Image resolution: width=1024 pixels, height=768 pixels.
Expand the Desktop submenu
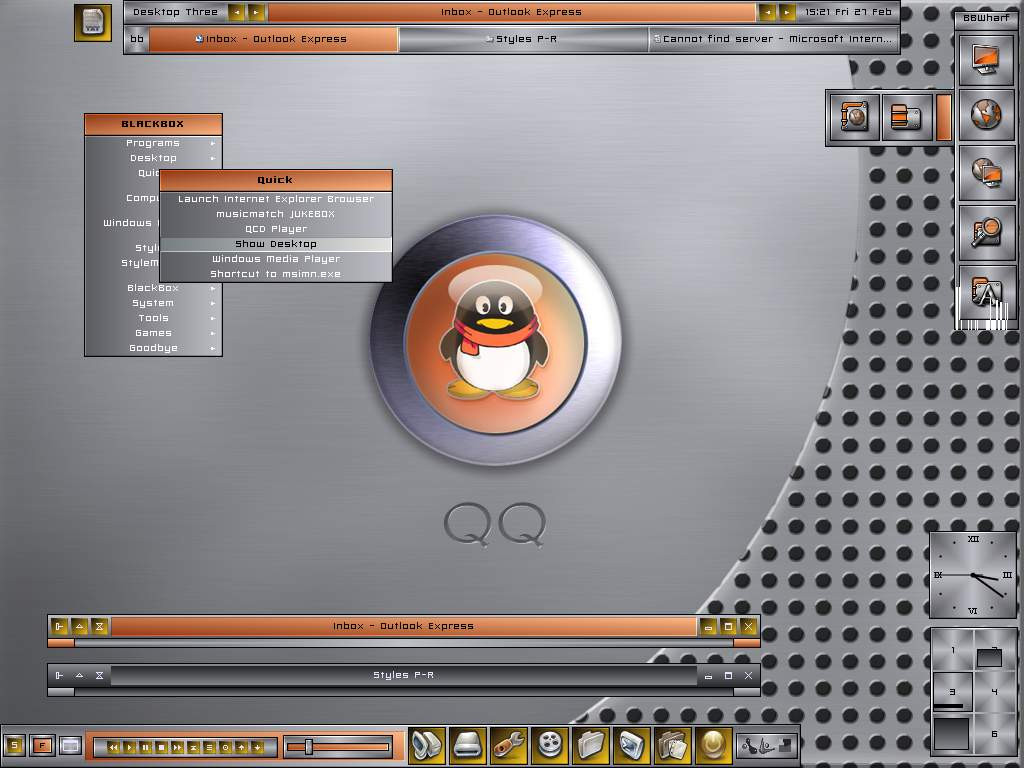153,158
